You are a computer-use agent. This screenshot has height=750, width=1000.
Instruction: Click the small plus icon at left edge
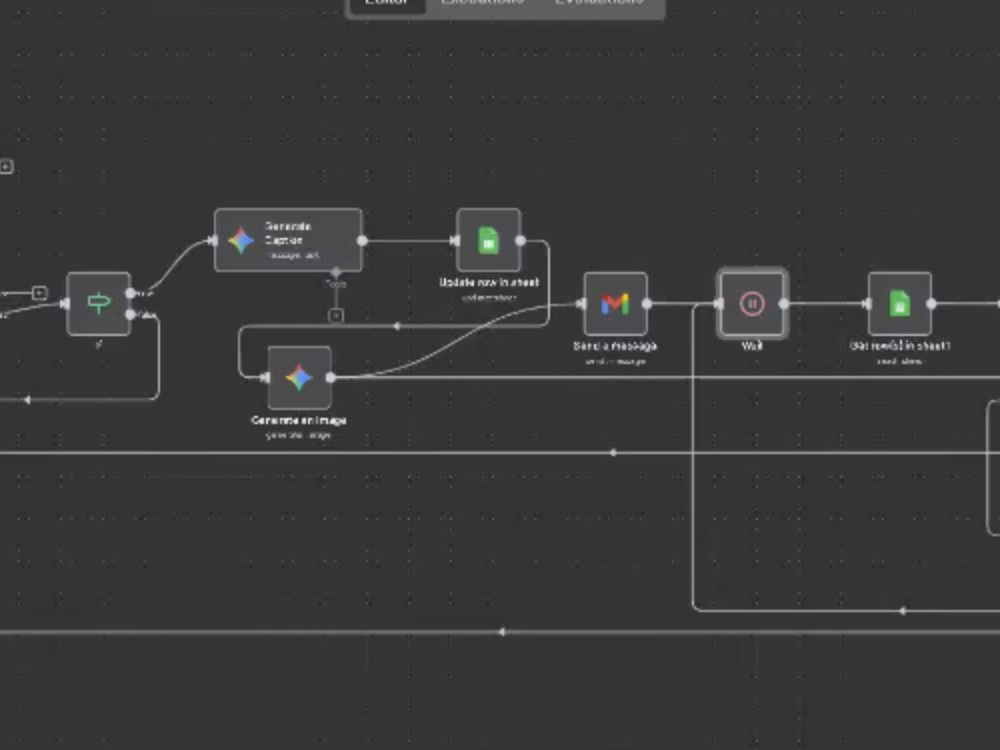click(x=6, y=166)
